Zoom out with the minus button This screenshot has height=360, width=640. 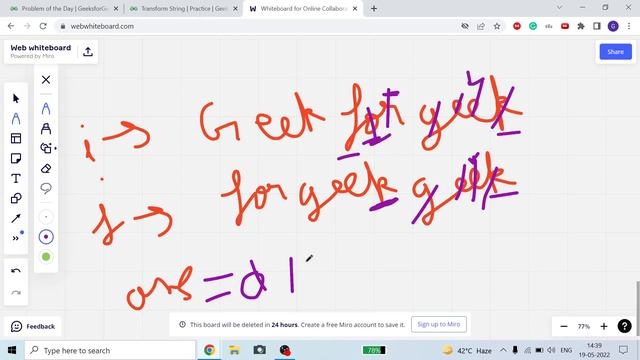tap(564, 326)
